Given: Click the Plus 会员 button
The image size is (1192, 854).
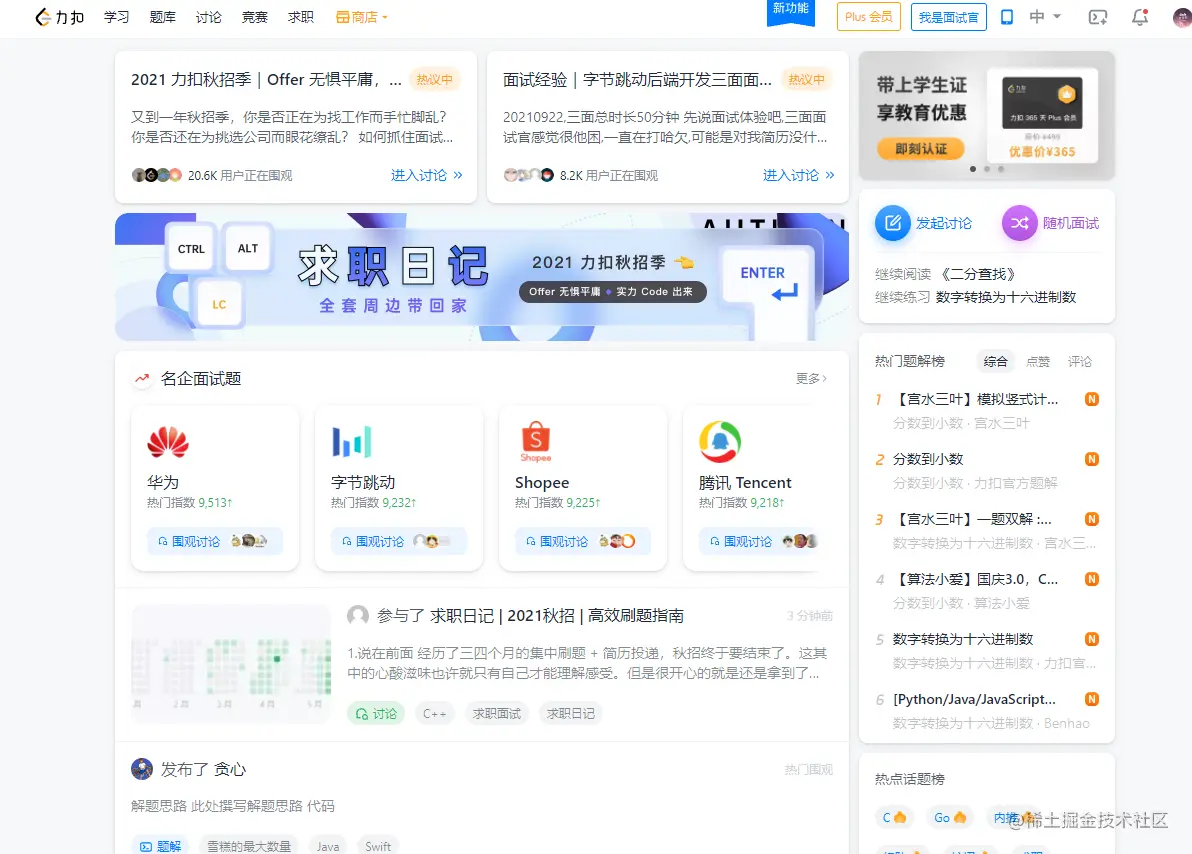Looking at the screenshot, I should [868, 17].
